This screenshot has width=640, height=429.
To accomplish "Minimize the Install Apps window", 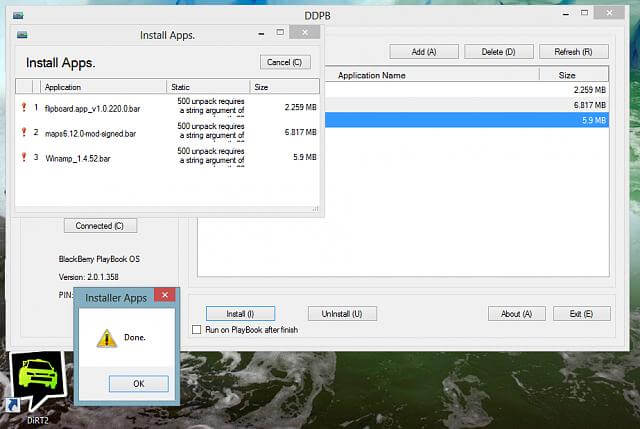I will click(261, 33).
